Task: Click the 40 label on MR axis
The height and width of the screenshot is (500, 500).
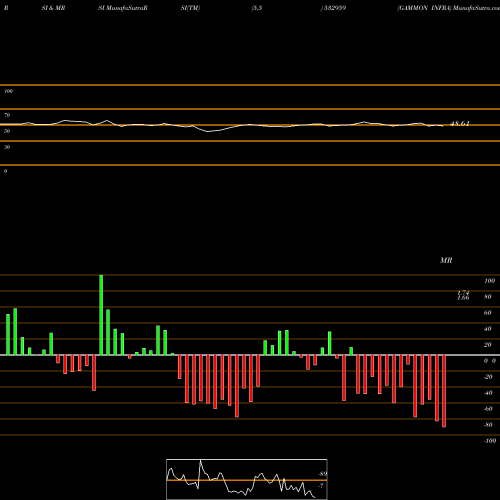Action: tap(488, 329)
